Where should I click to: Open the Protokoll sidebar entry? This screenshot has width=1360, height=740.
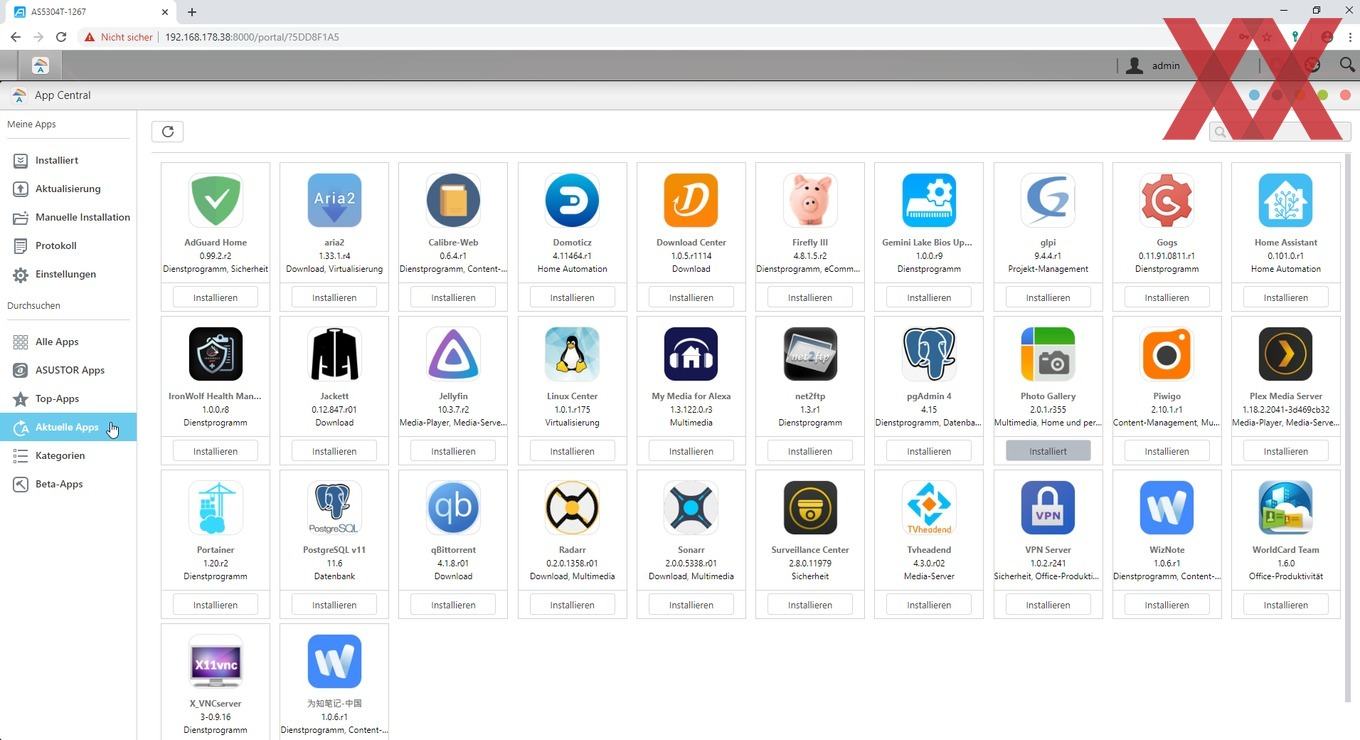coord(68,245)
